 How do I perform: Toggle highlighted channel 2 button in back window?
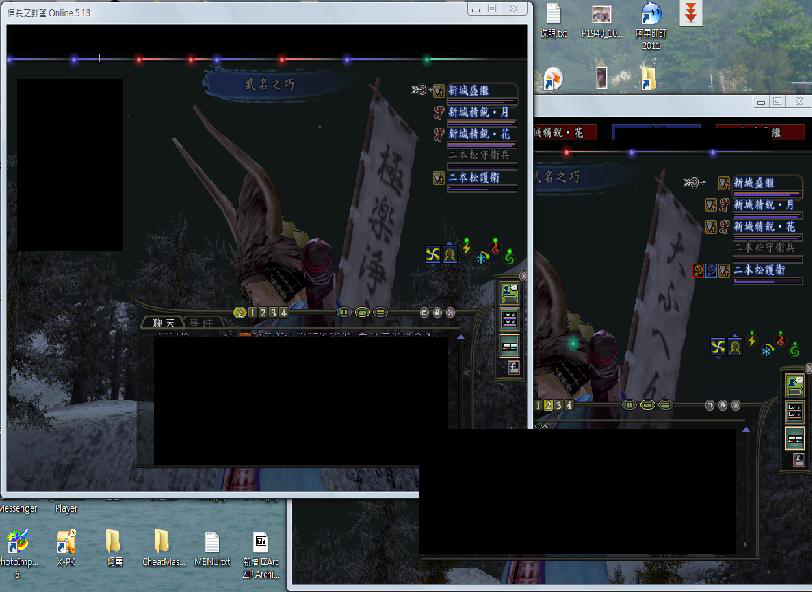(548, 405)
